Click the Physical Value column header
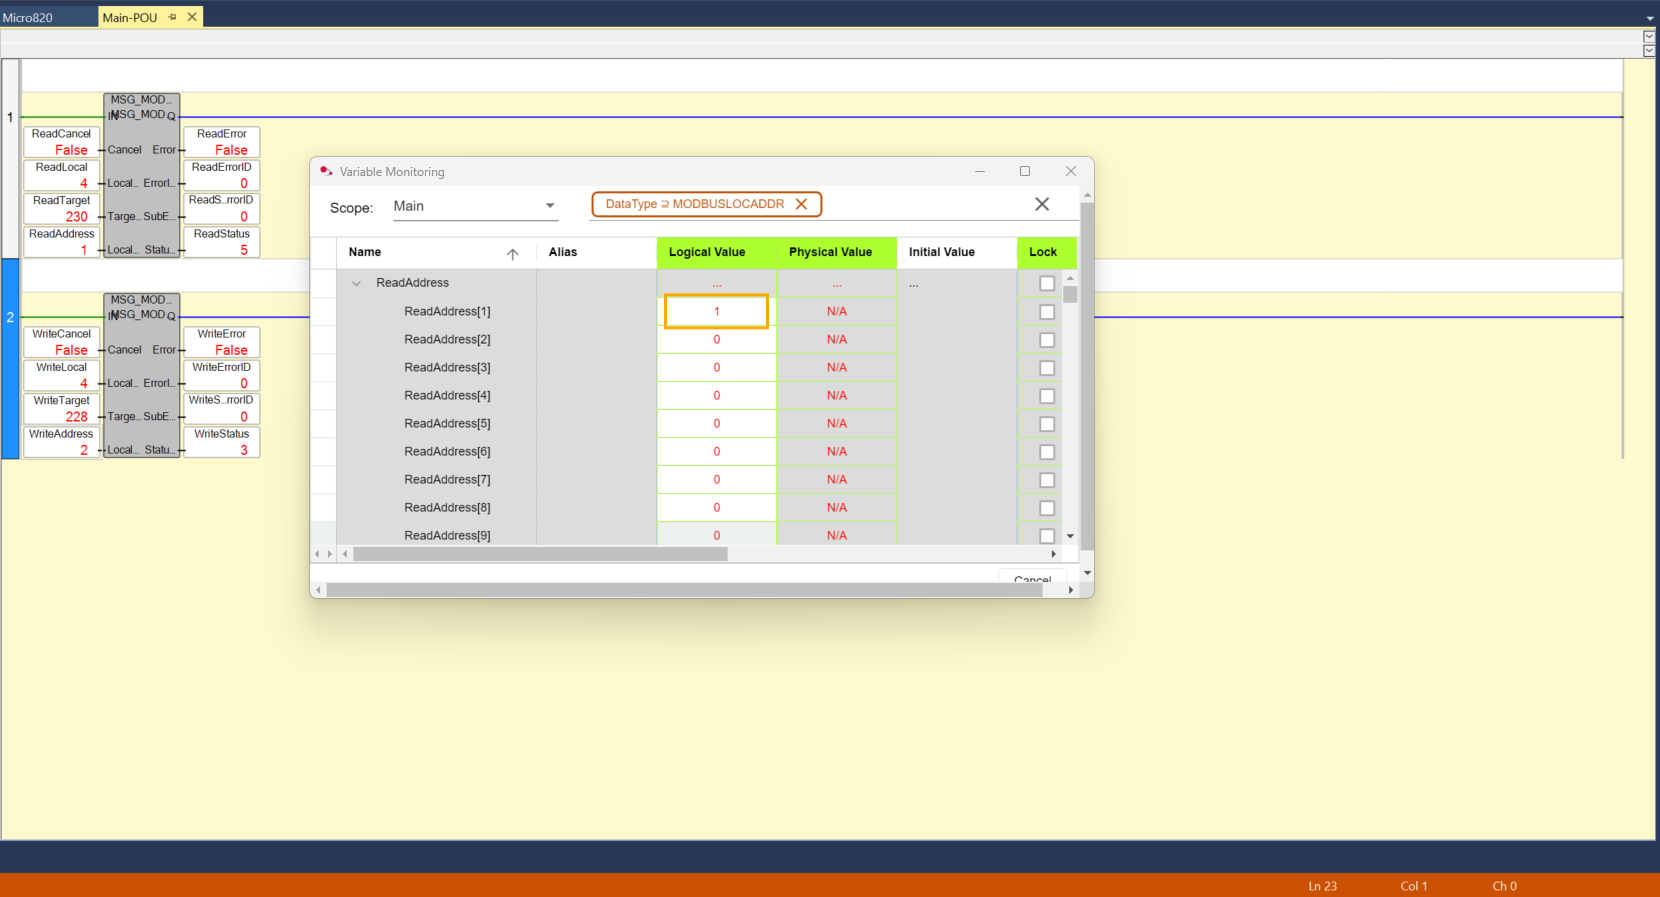Image resolution: width=1660 pixels, height=897 pixels. [830, 252]
